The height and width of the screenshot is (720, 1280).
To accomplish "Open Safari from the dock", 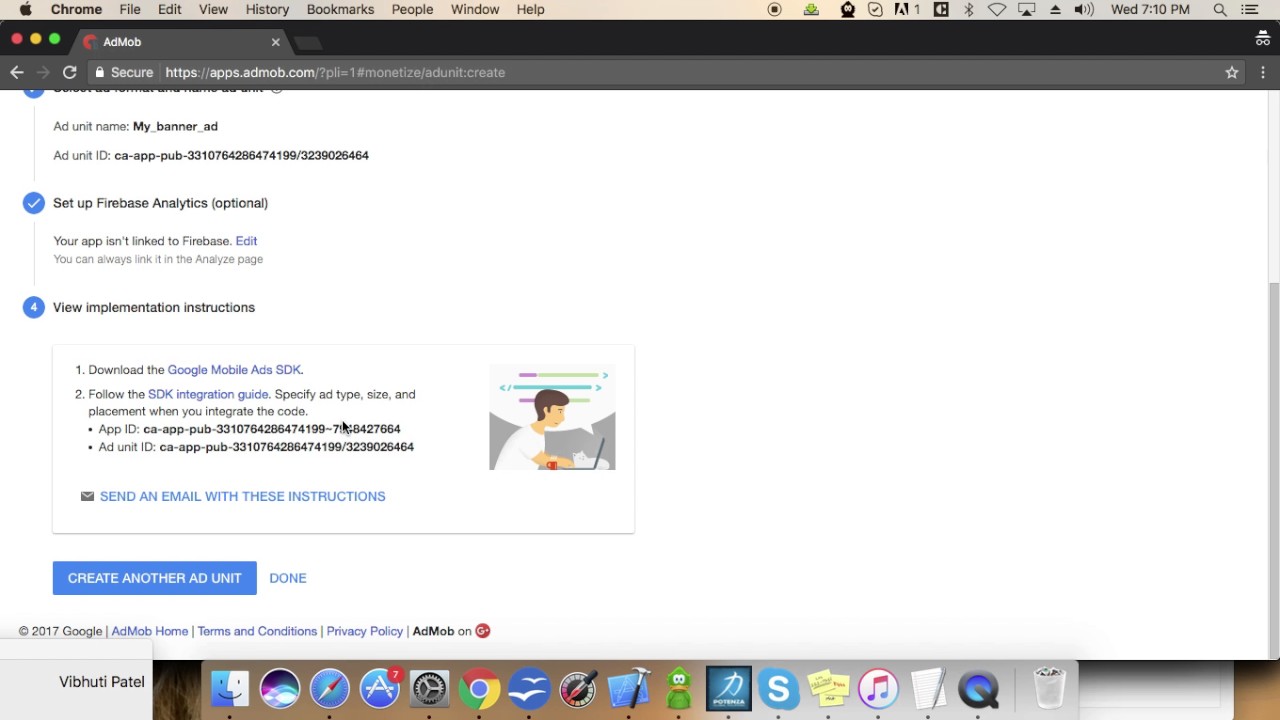I will click(x=330, y=688).
